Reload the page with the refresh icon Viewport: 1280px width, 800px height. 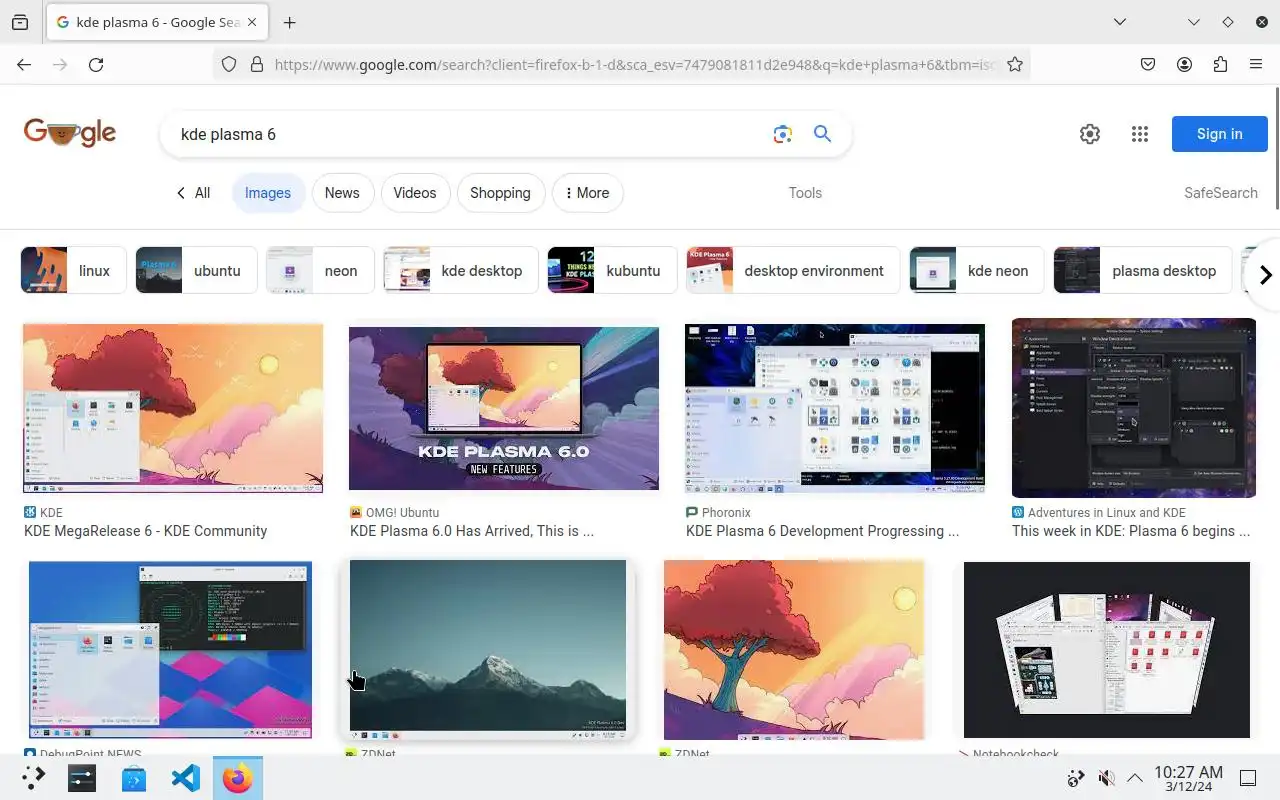click(96, 64)
